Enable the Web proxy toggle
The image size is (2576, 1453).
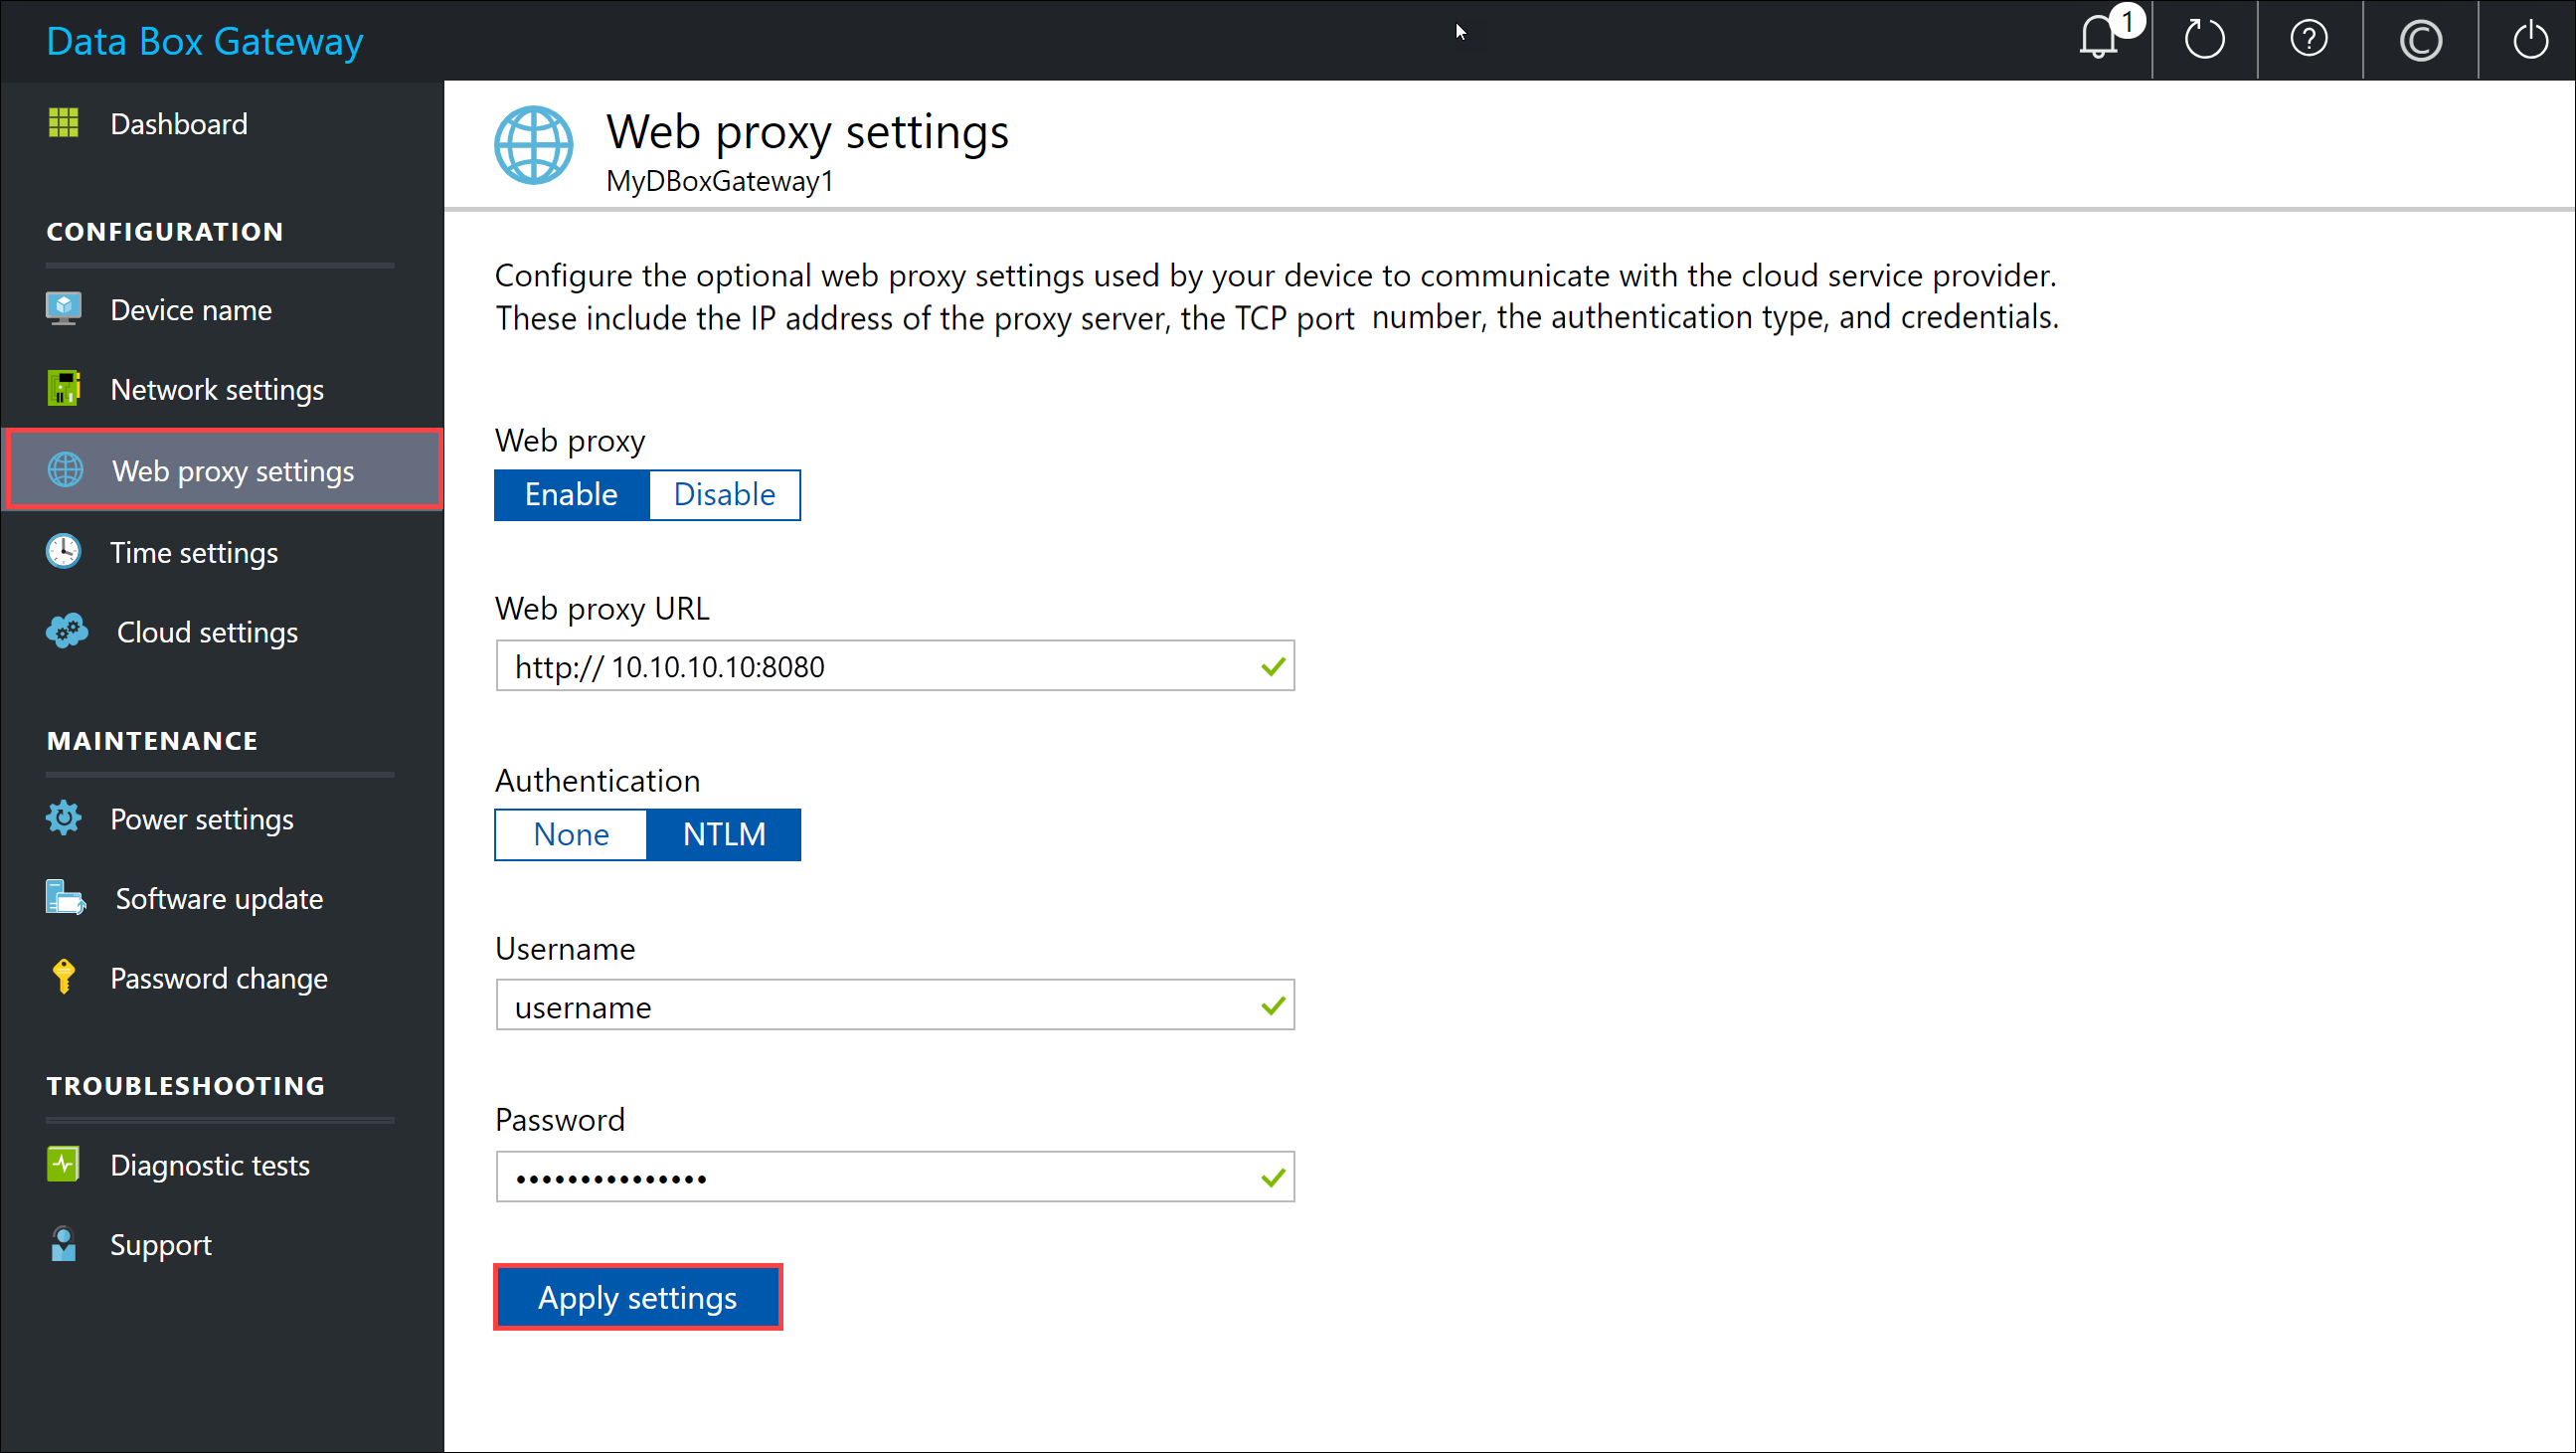tap(570, 493)
